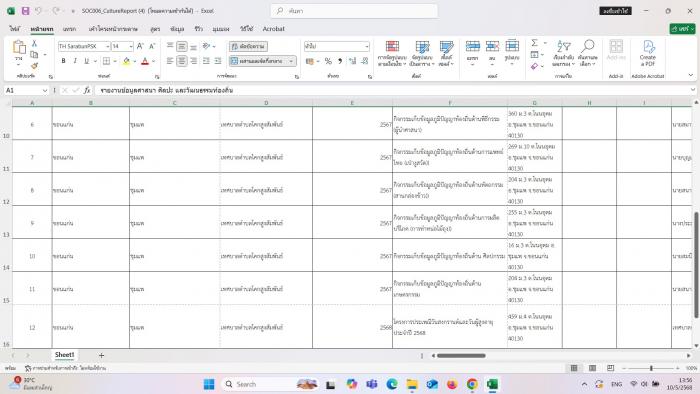Image resolution: width=700 pixels, height=394 pixels.
Task: Toggle Underline formatting button
Action: coord(86,61)
